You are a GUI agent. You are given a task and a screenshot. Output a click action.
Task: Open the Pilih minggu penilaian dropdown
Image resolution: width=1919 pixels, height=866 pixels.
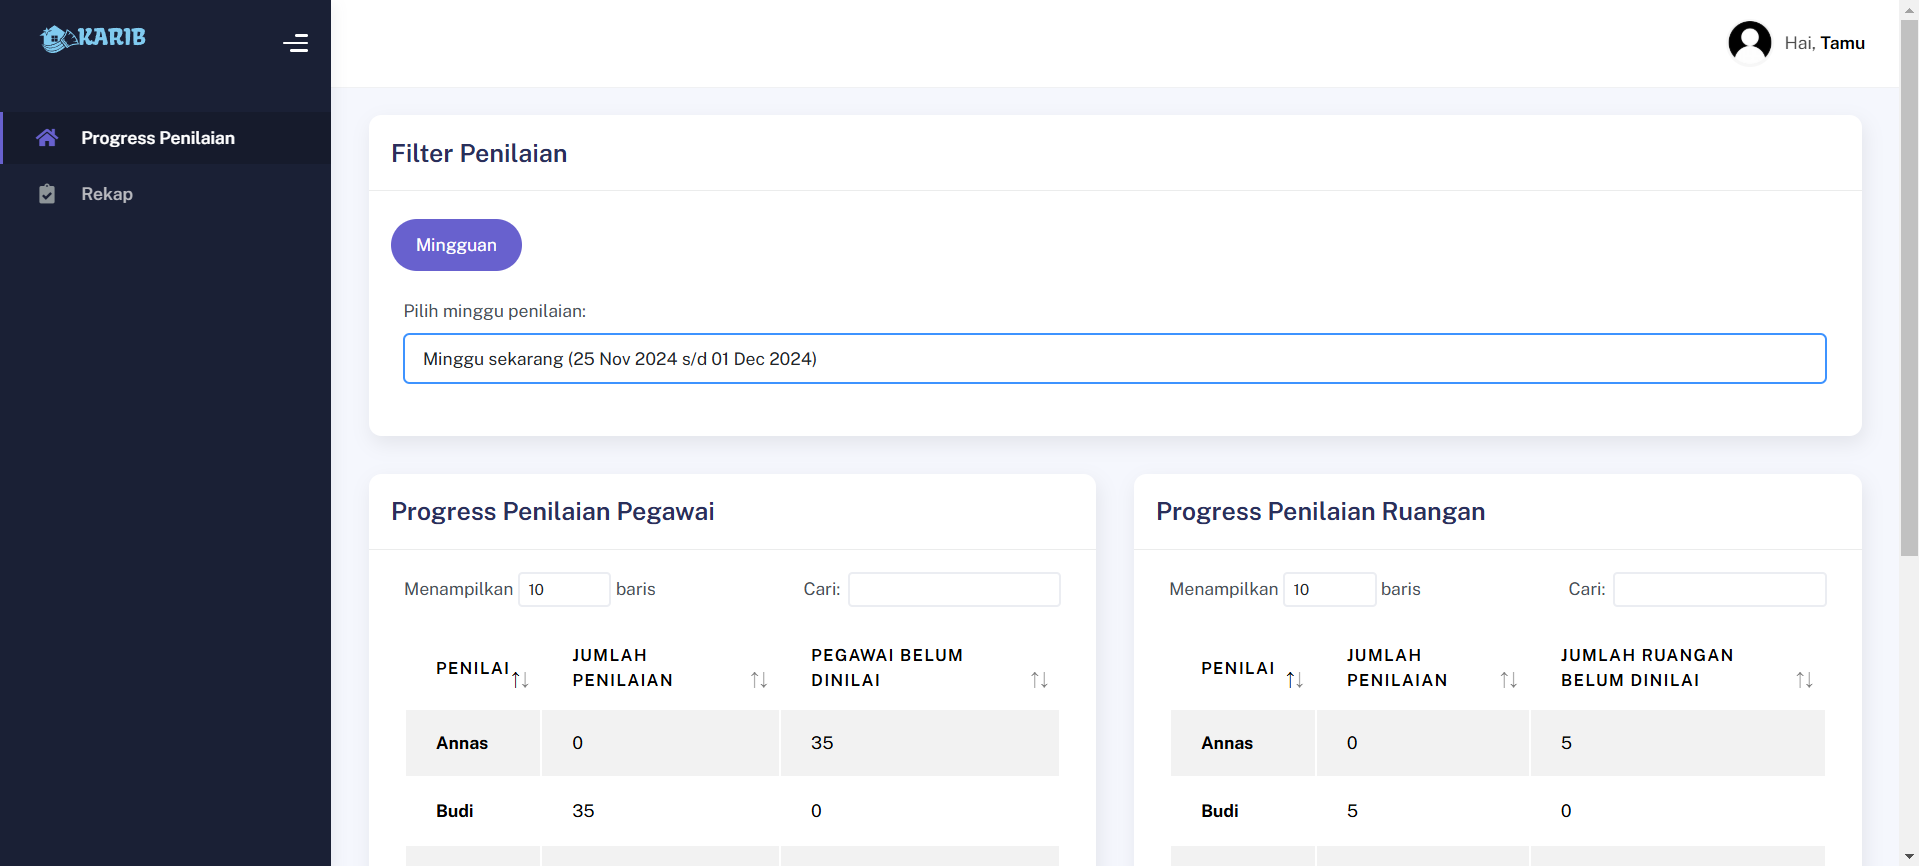click(x=1114, y=359)
